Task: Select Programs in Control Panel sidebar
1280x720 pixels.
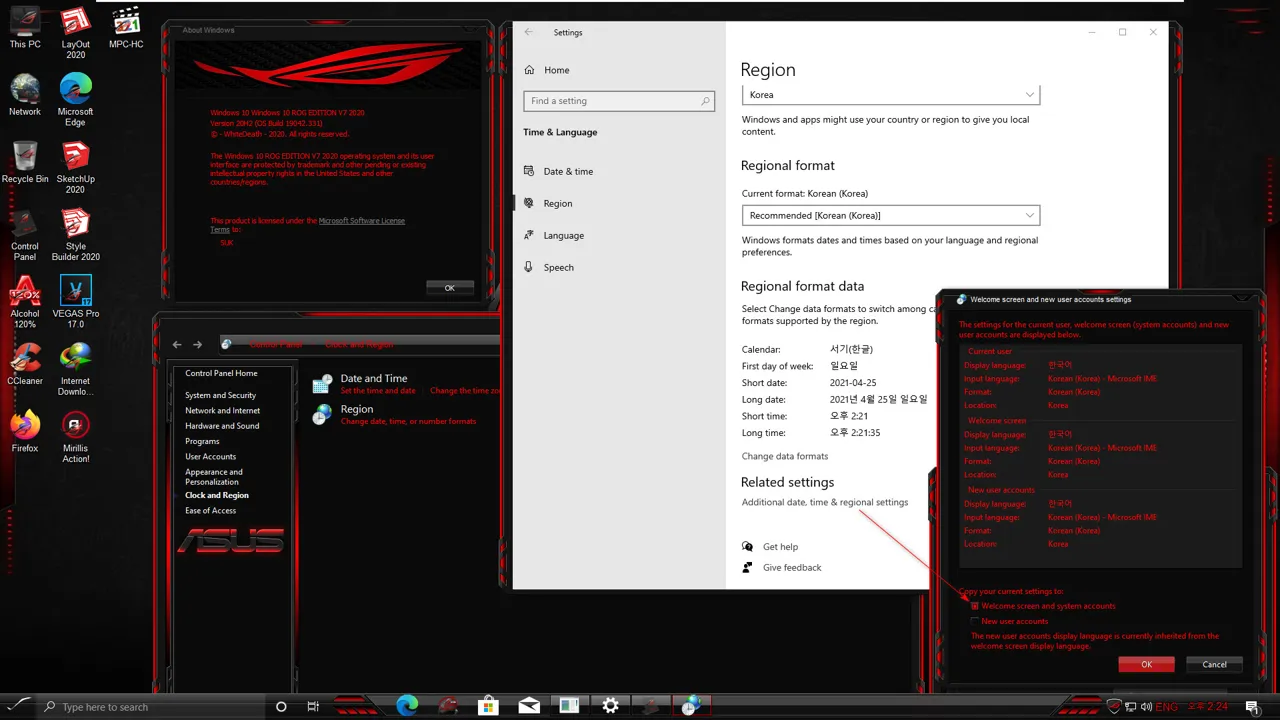Action: point(202,441)
